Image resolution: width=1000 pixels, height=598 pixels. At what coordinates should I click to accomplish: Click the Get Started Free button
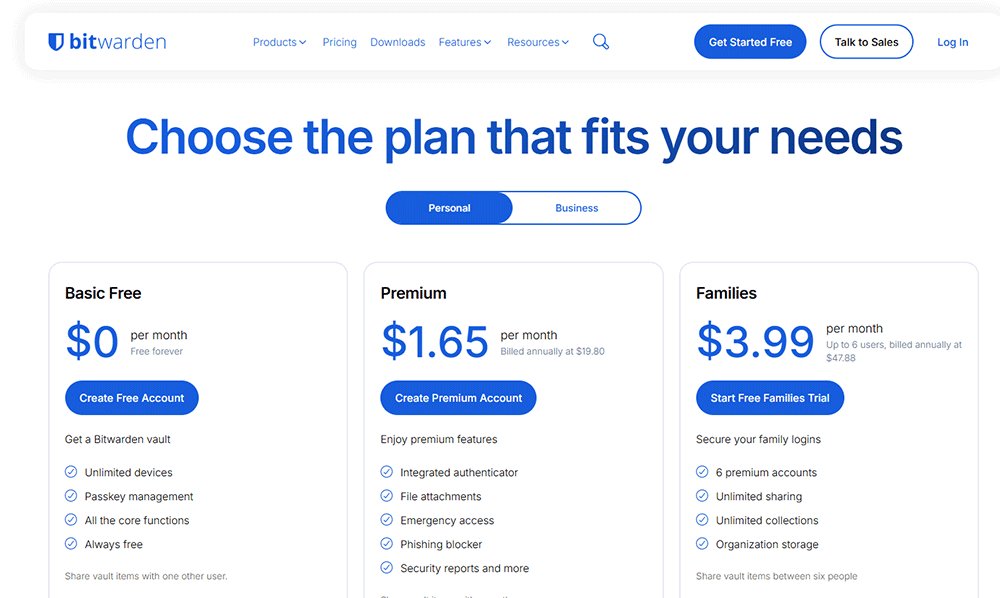tap(750, 41)
